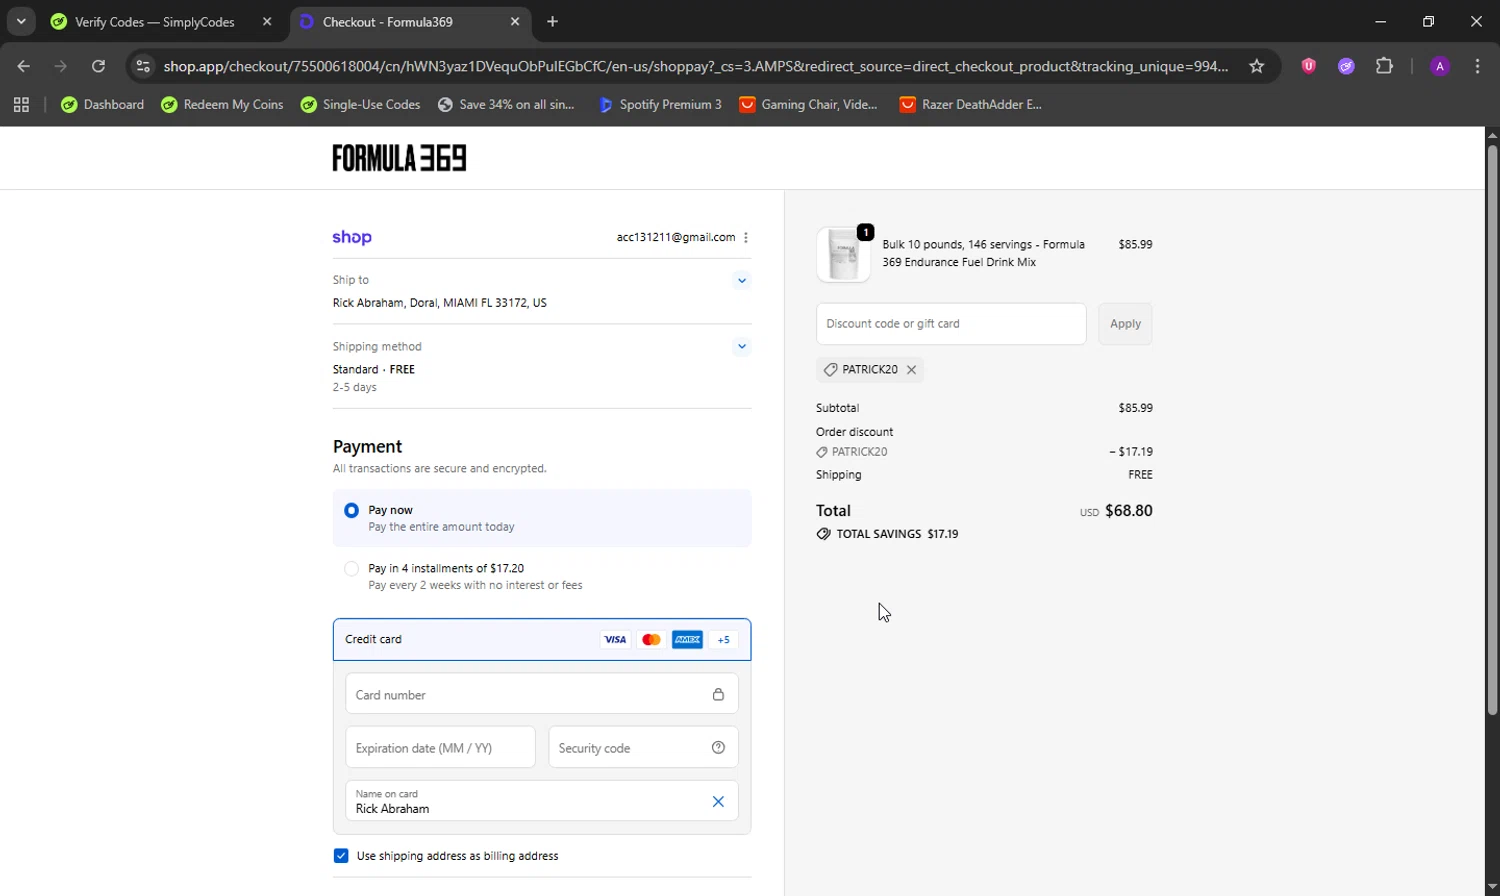Open the Extensions puzzle menu
This screenshot has width=1500, height=896.
pos(1384,66)
